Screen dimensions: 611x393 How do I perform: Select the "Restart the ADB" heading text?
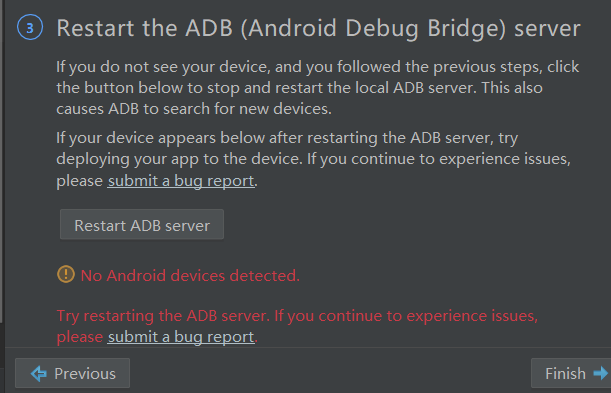pyautogui.click(x=145, y=28)
